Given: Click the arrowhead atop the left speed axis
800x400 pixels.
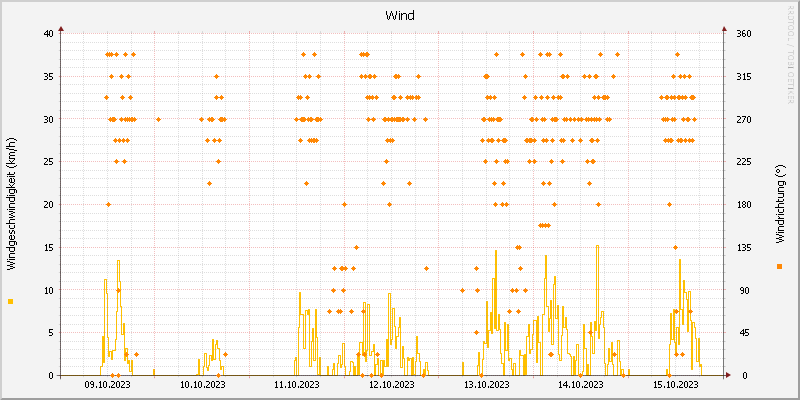Looking at the screenshot, I should pyautogui.click(x=61, y=29).
